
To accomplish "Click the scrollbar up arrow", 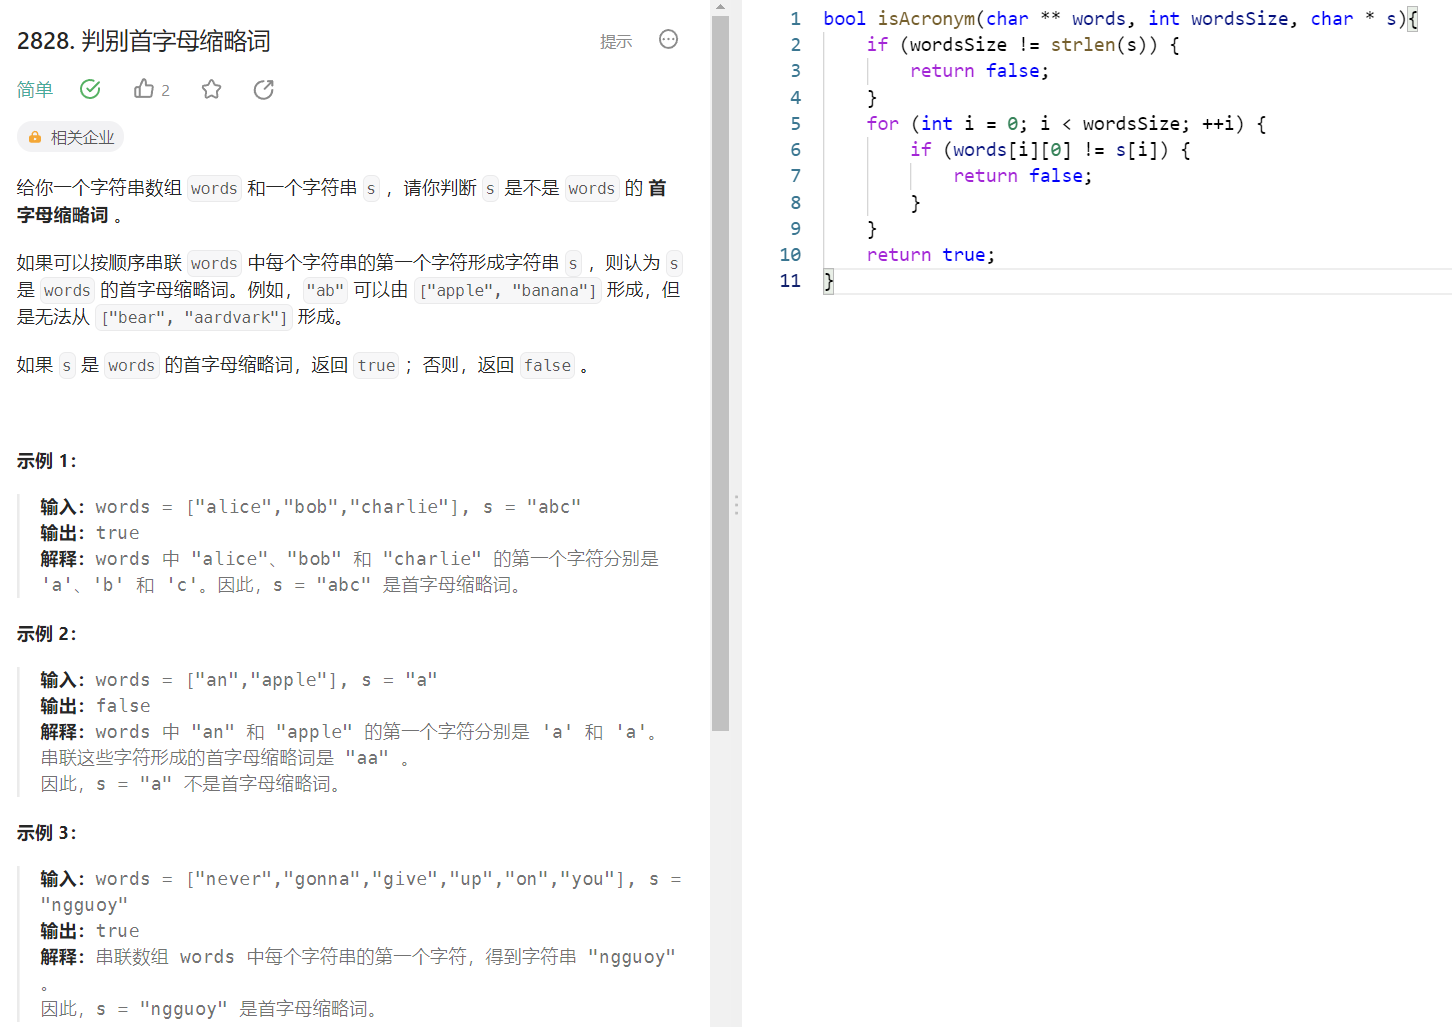I will point(720,7).
